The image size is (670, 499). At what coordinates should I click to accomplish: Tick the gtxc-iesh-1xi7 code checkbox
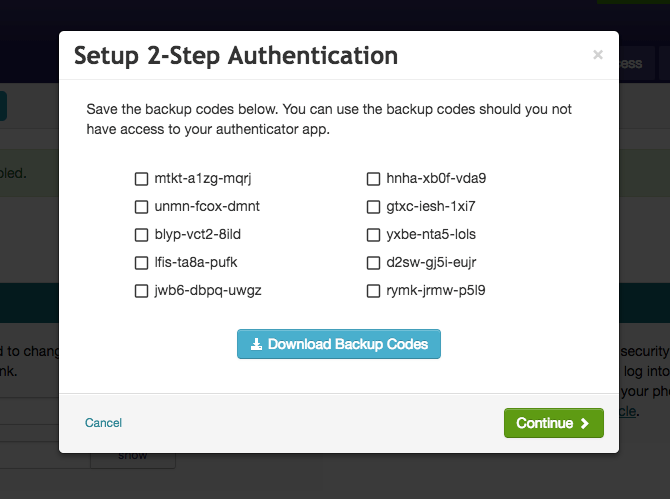pyautogui.click(x=373, y=207)
